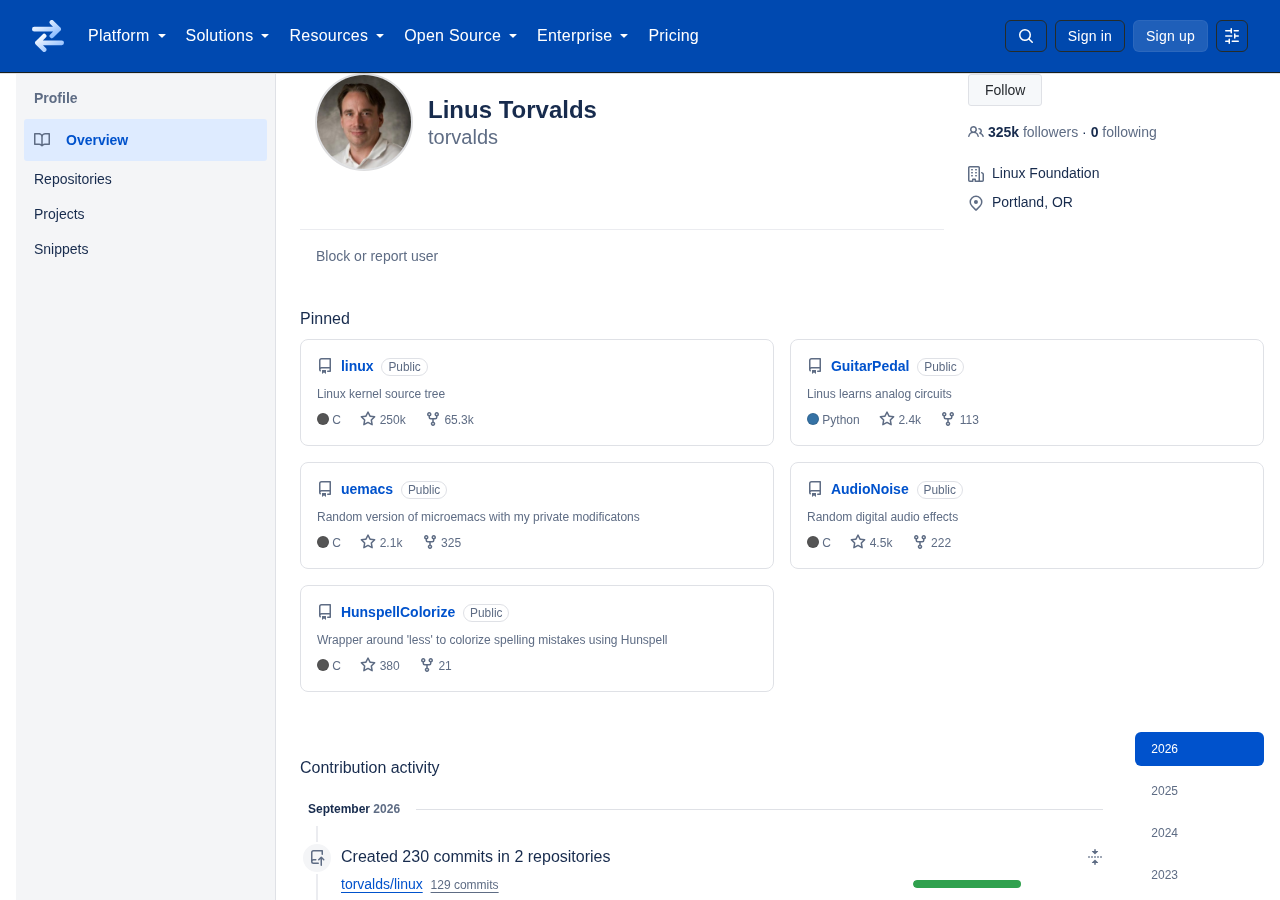
Task: Click the organization building icon by Linux Foundation
Action: coord(976,174)
